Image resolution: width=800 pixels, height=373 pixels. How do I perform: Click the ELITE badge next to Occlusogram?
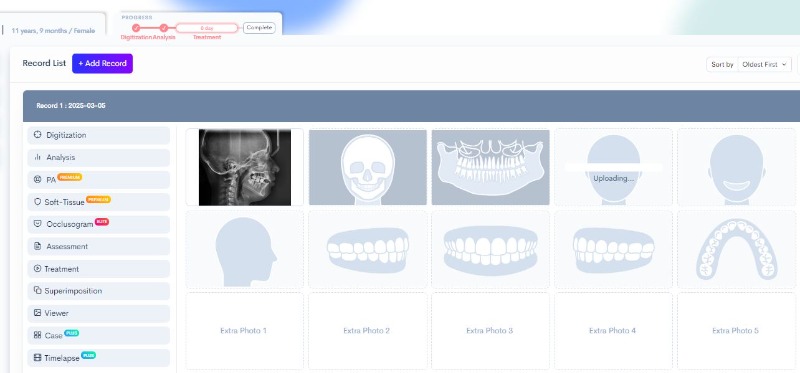click(102, 221)
